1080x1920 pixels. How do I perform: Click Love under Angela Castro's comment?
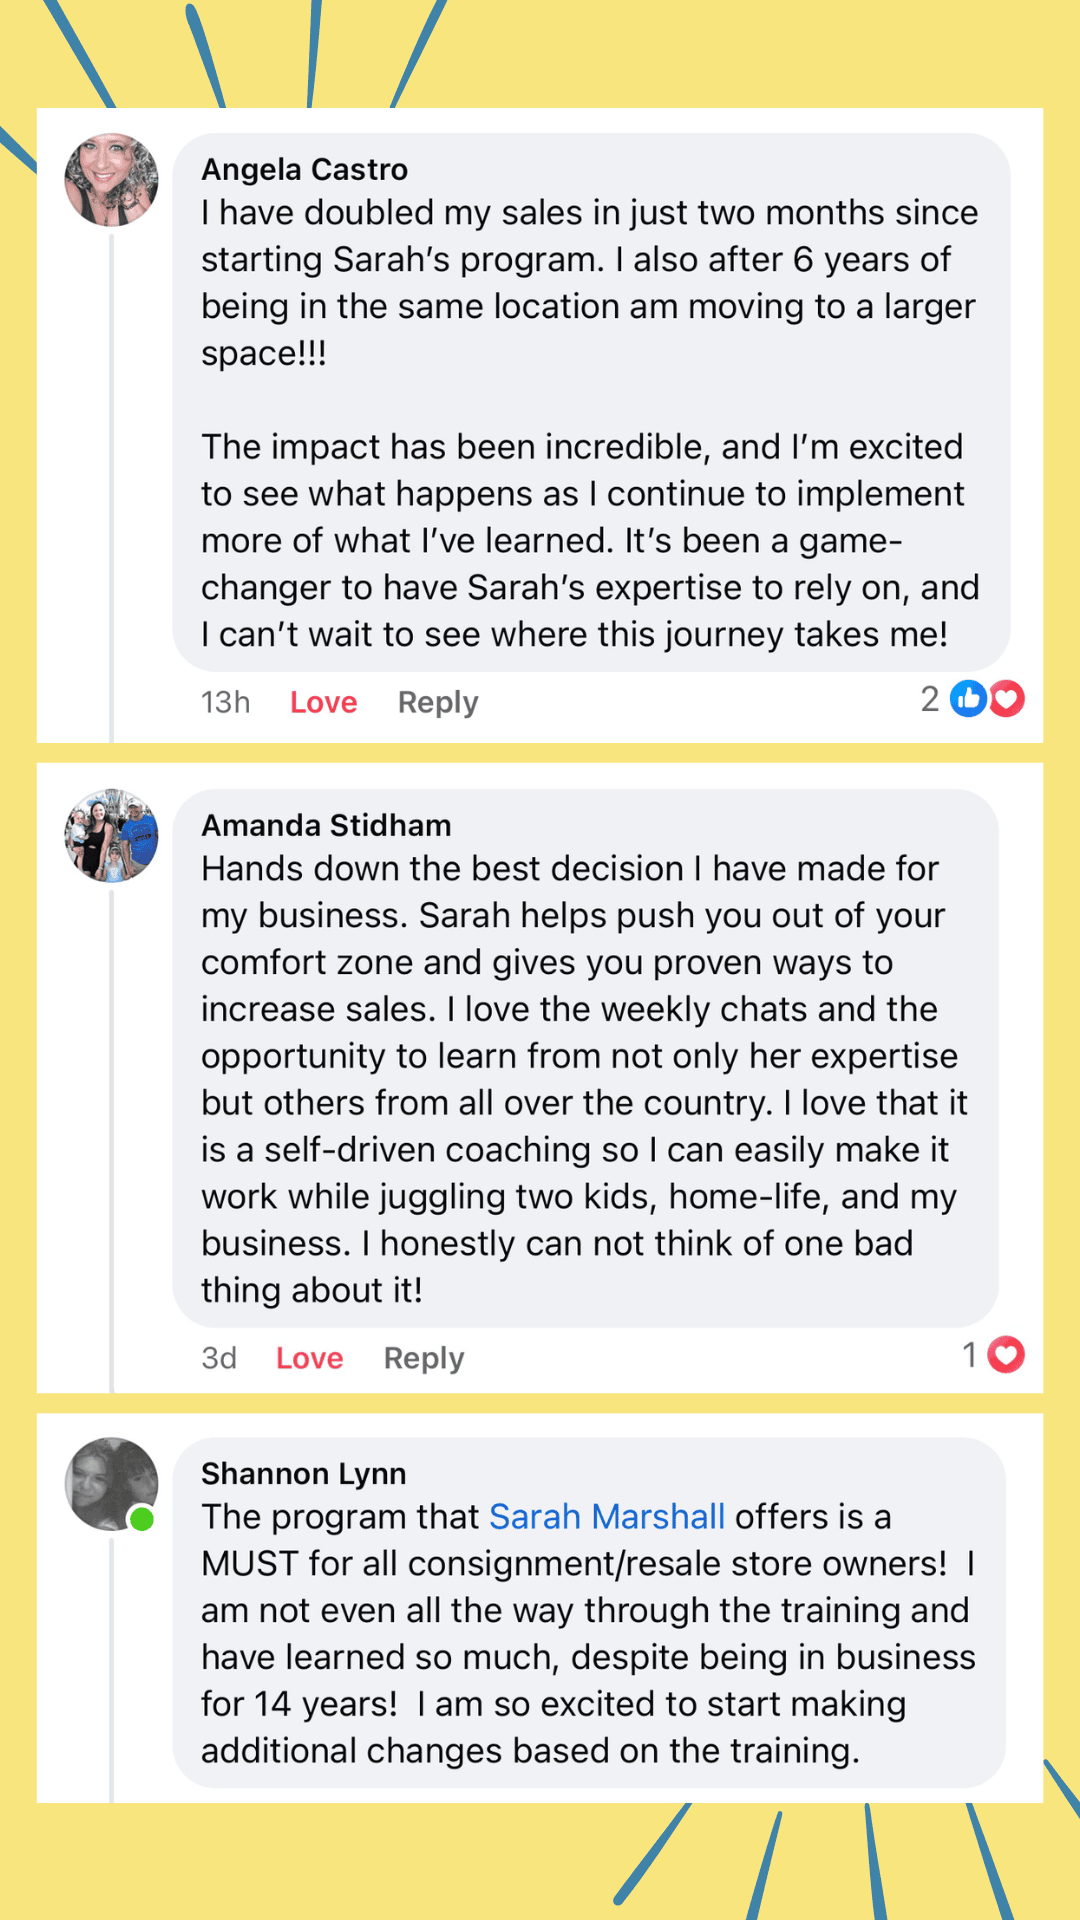point(323,702)
